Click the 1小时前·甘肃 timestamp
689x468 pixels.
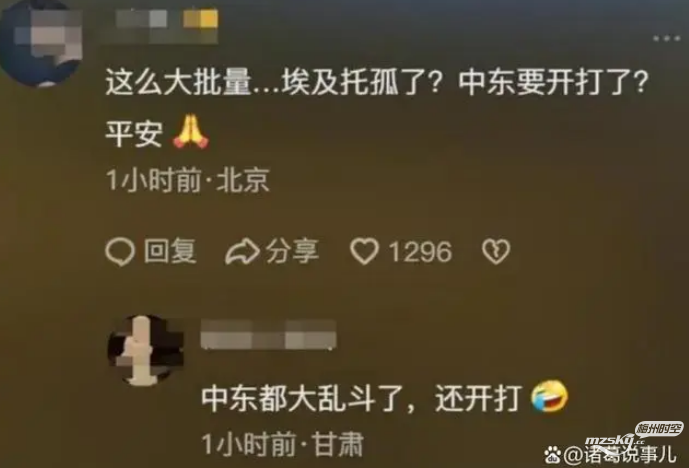[x=283, y=444]
